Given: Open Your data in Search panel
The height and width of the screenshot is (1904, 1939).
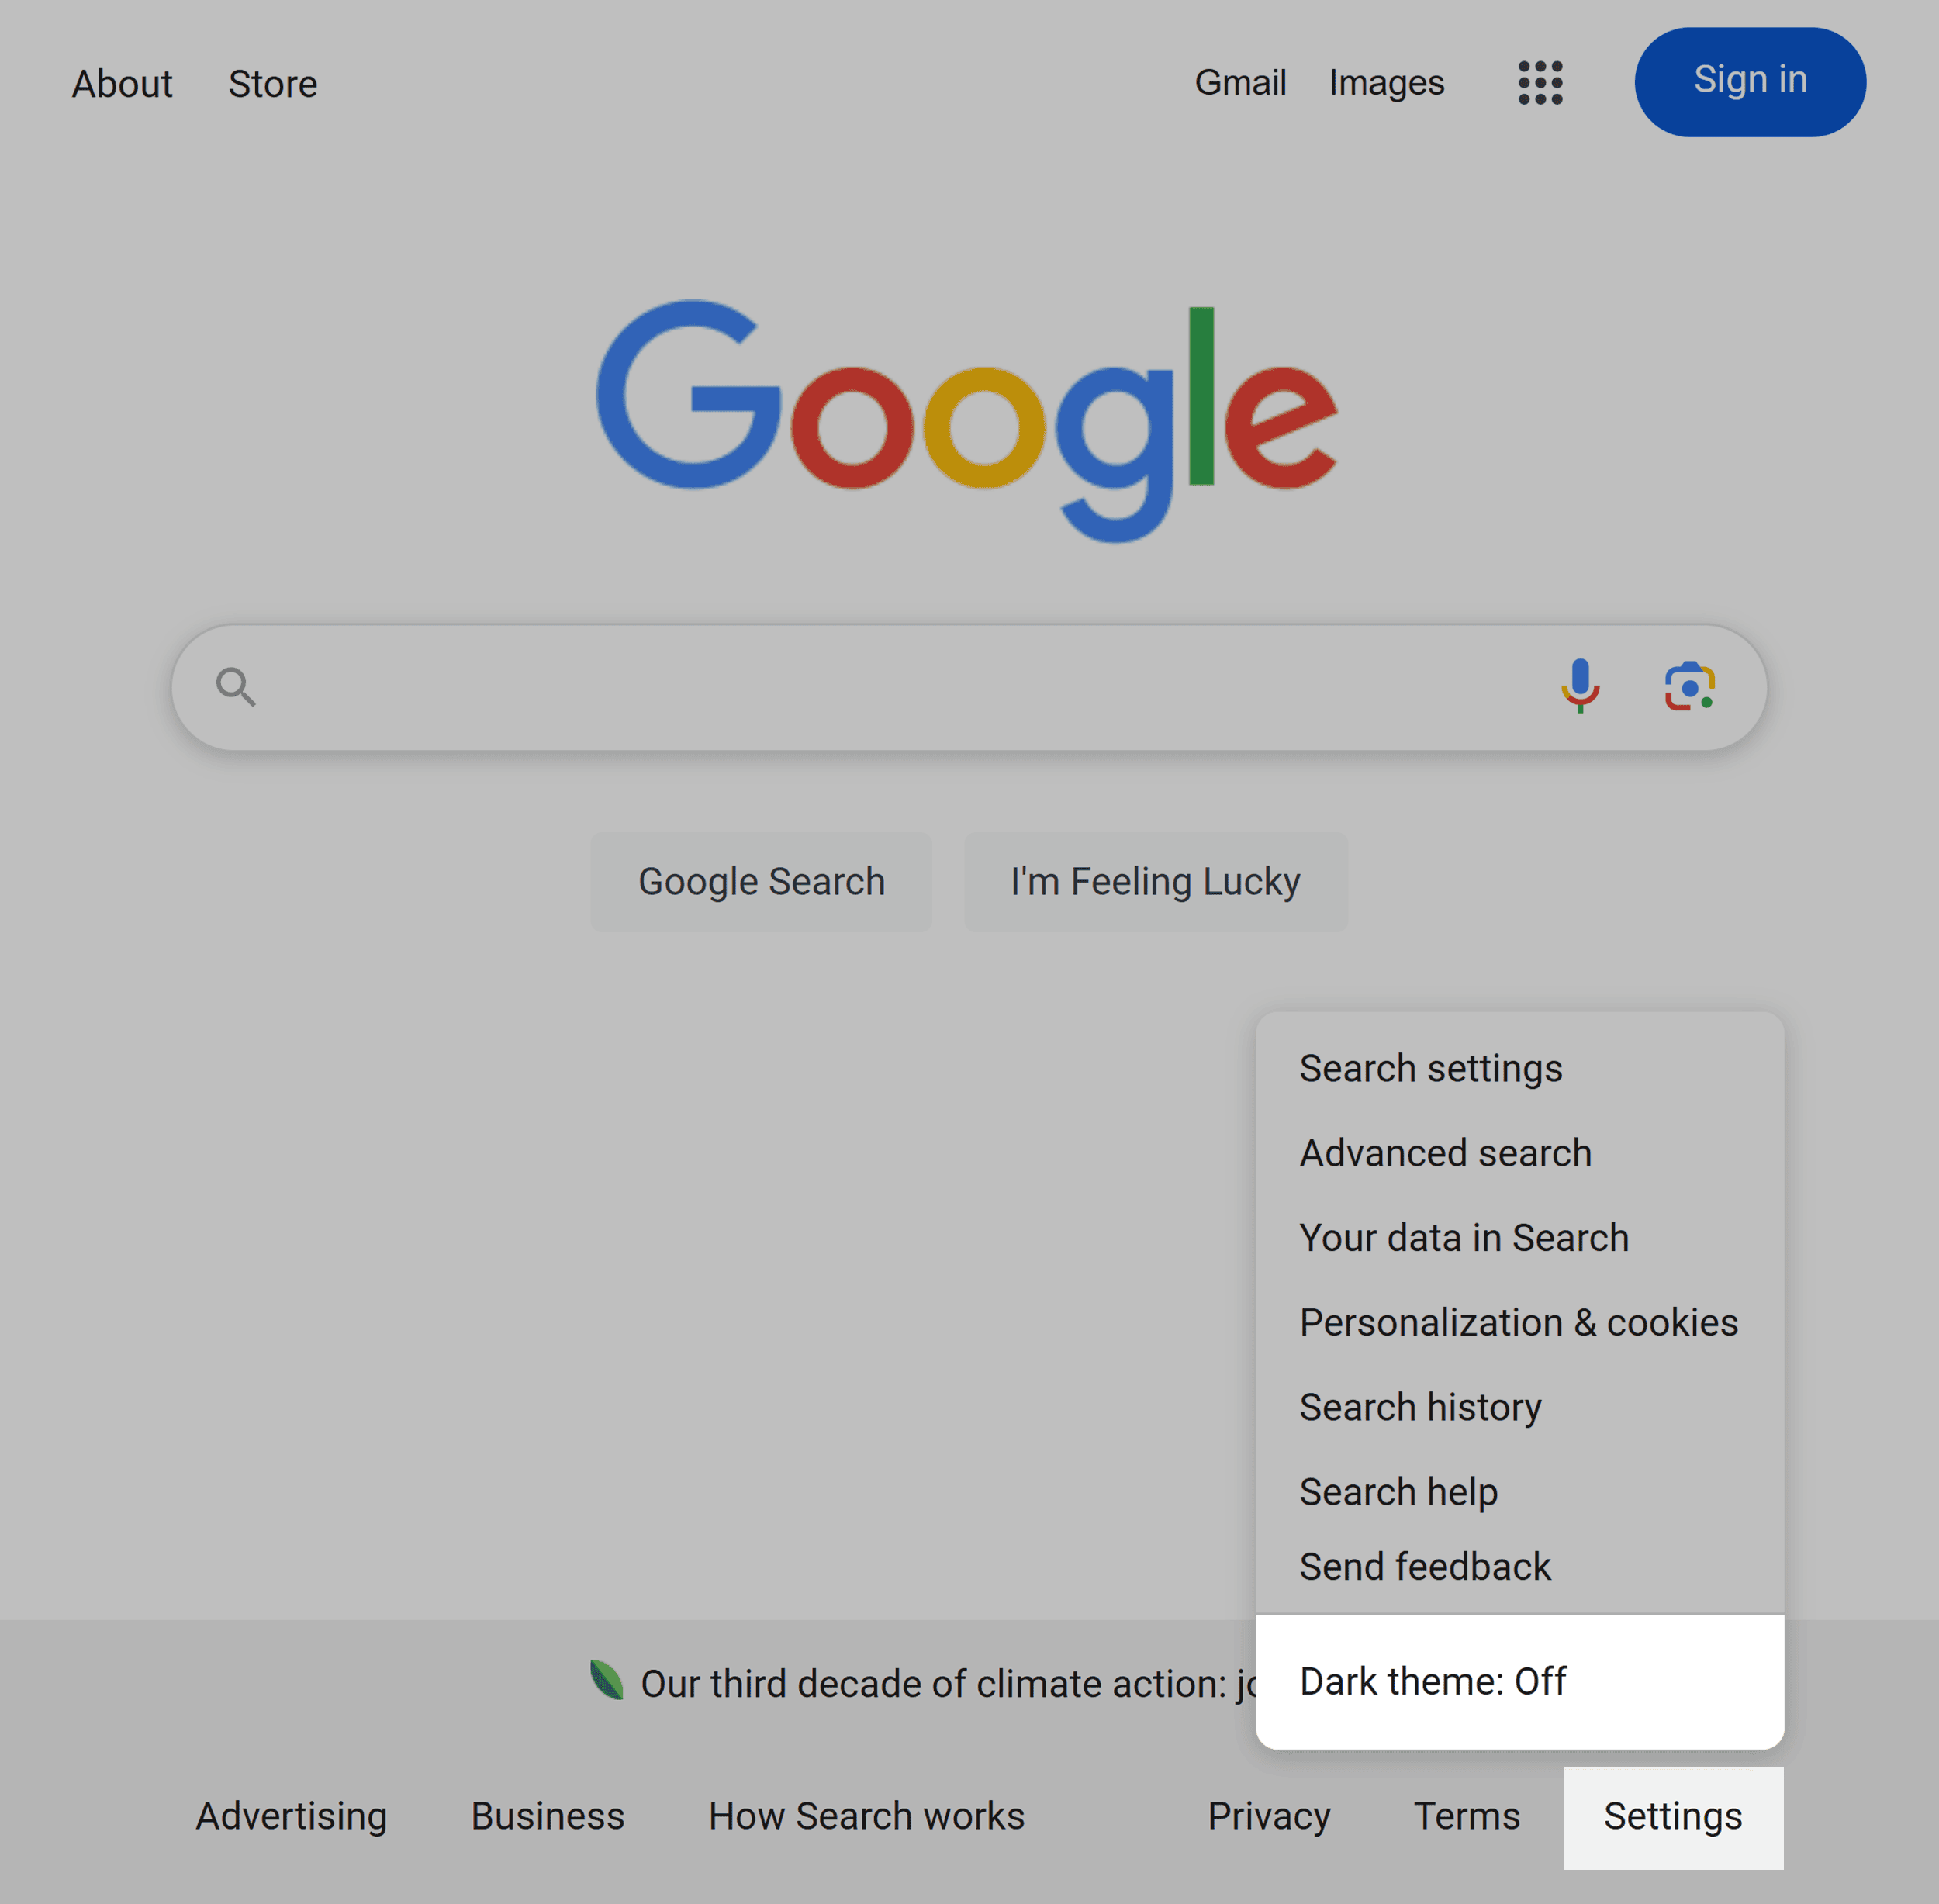Looking at the screenshot, I should coord(1464,1238).
